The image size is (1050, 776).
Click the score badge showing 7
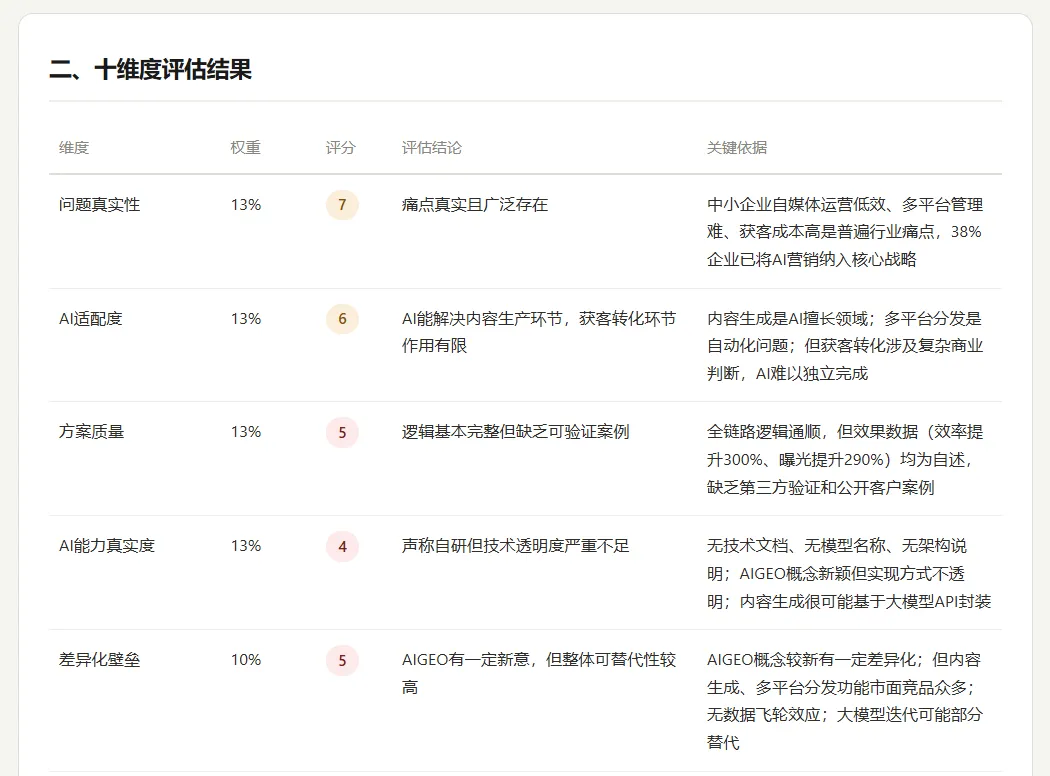pyautogui.click(x=342, y=205)
